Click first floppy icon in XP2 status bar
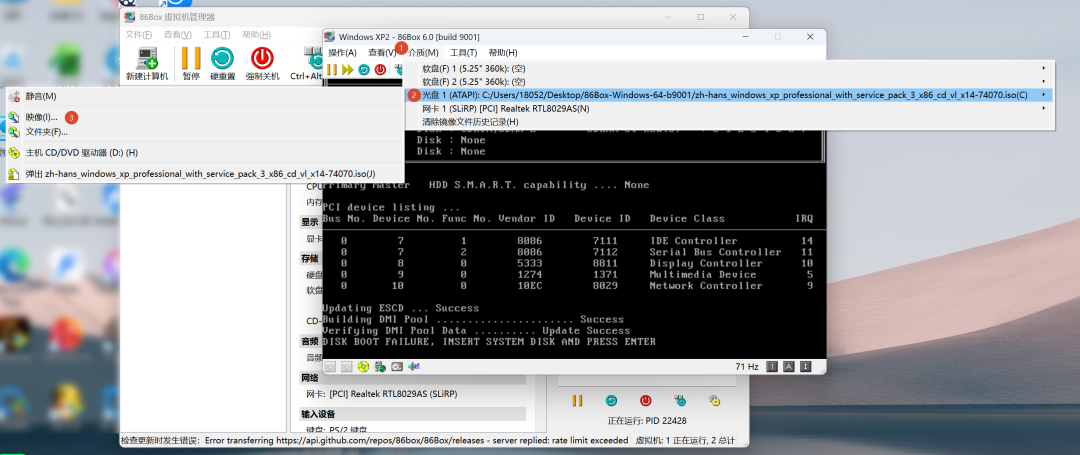Viewport: 1080px width, 455px height. 330,366
